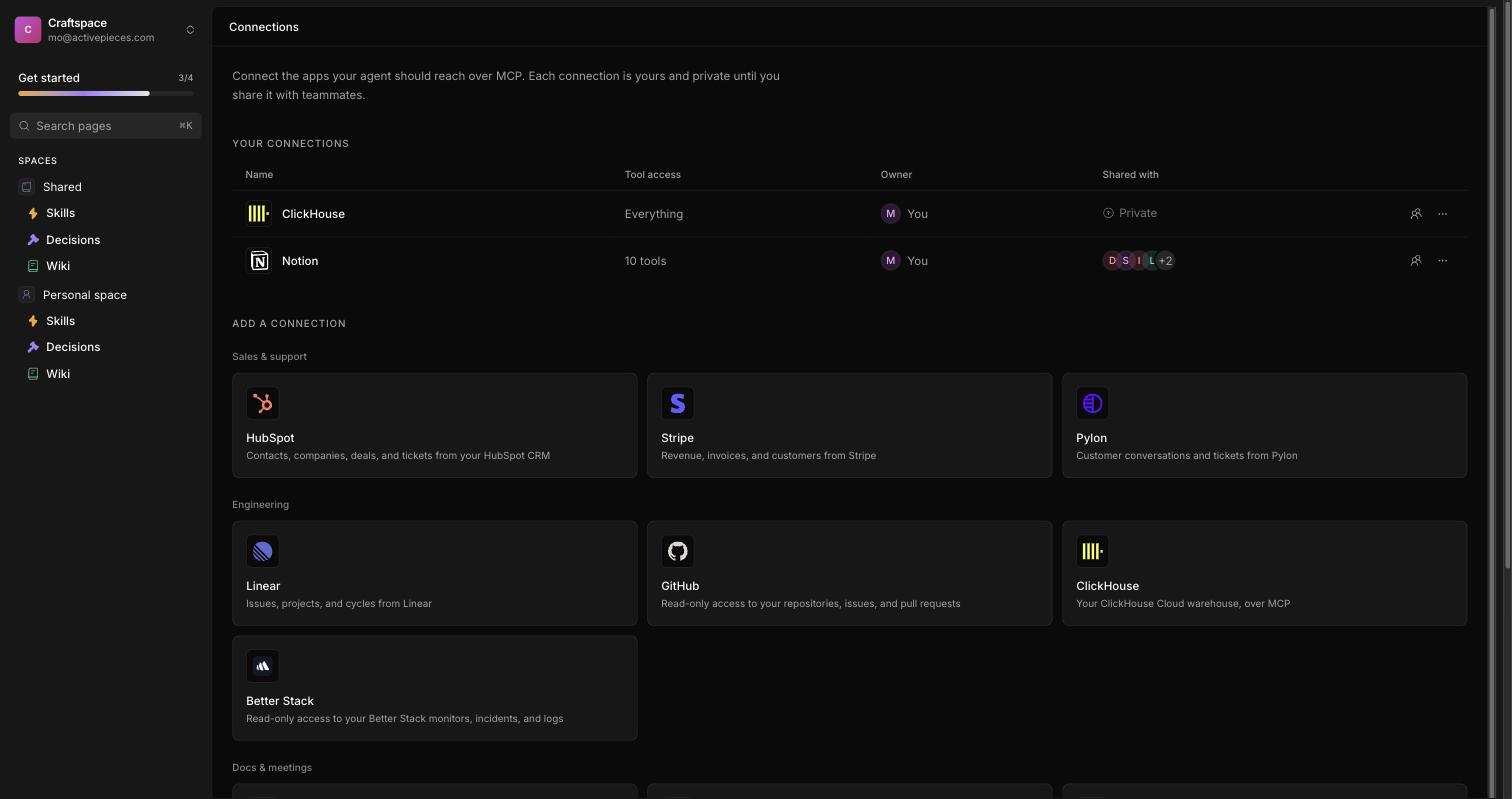Open Skills under Personal space
1512x799 pixels.
tap(60, 321)
